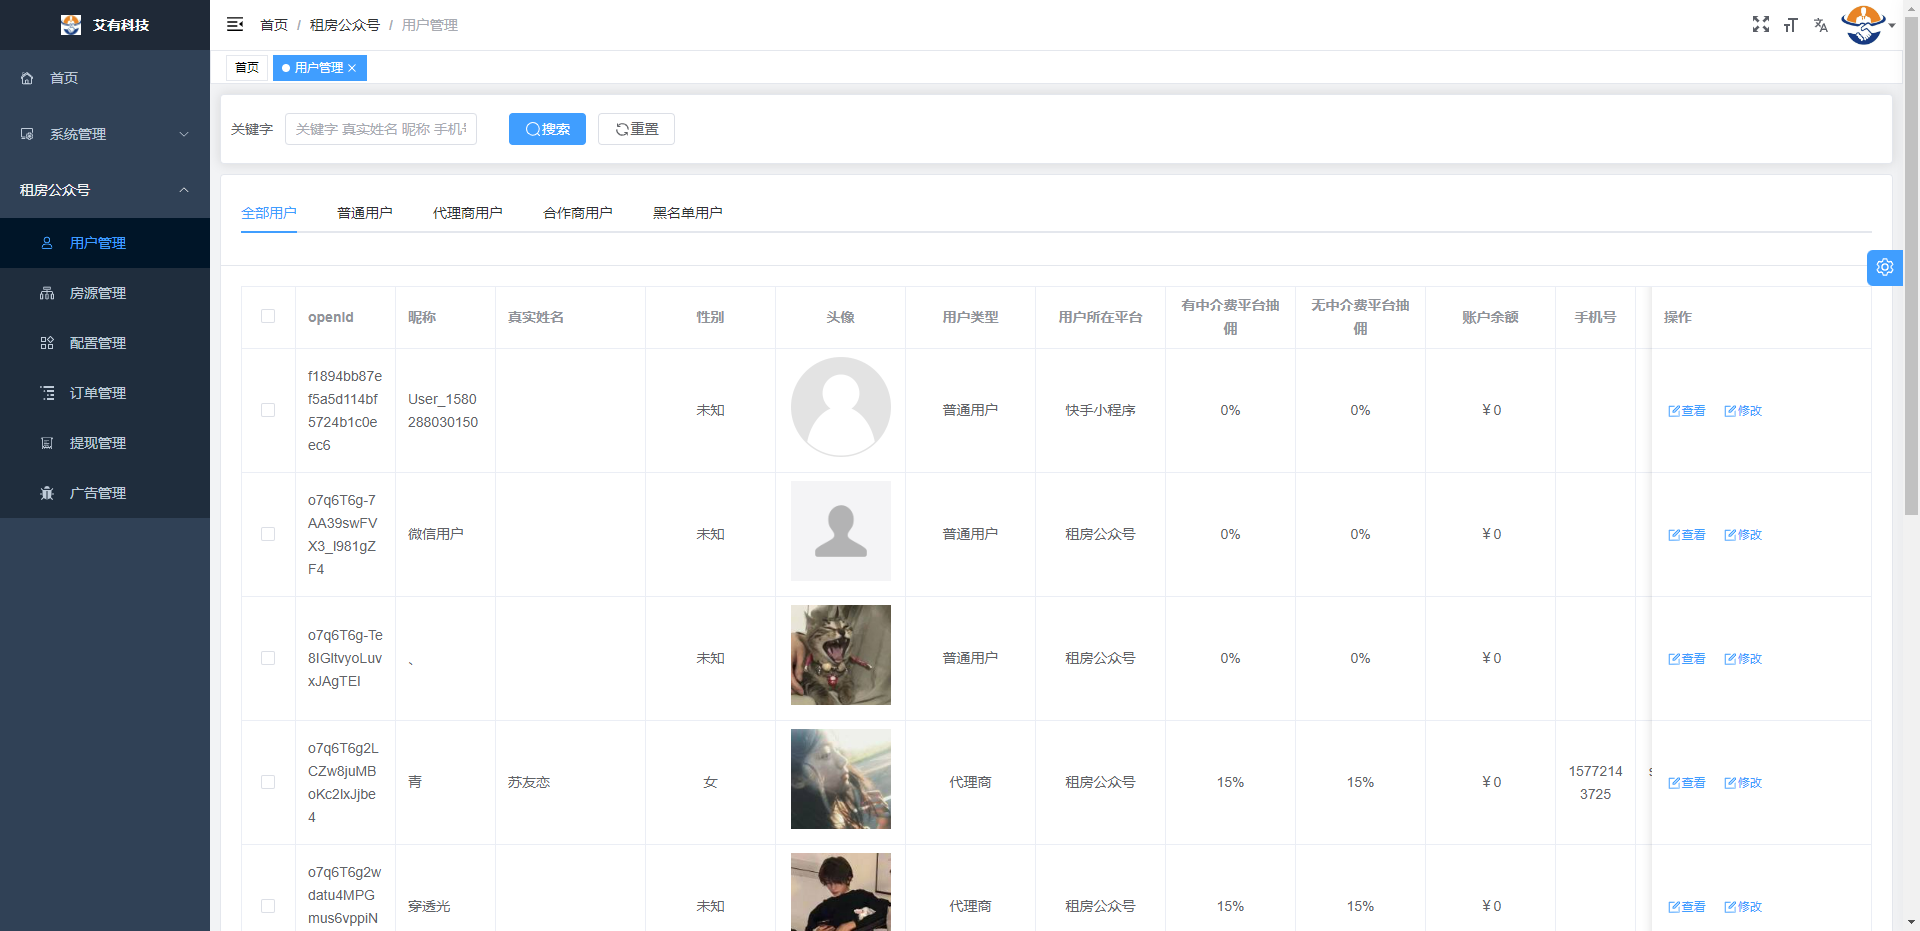Check row checkbox for User_1580288030150
Viewport: 1920px width, 931px height.
pos(268,410)
